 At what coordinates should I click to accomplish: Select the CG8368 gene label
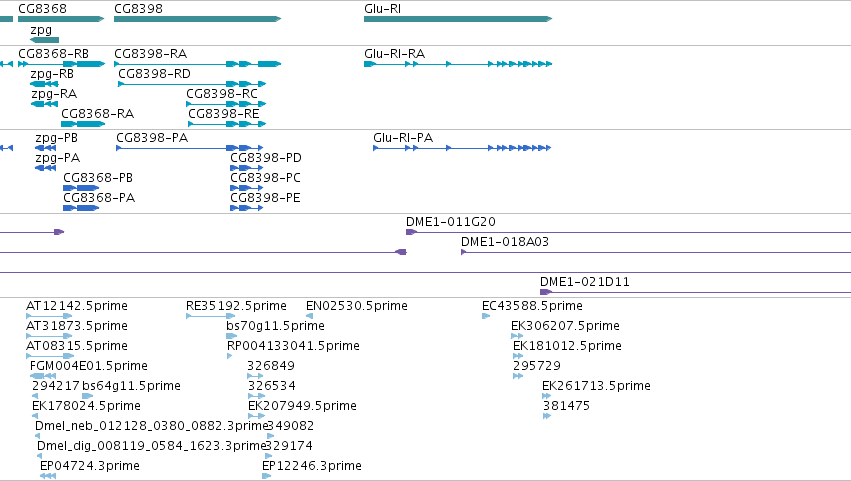point(42,9)
